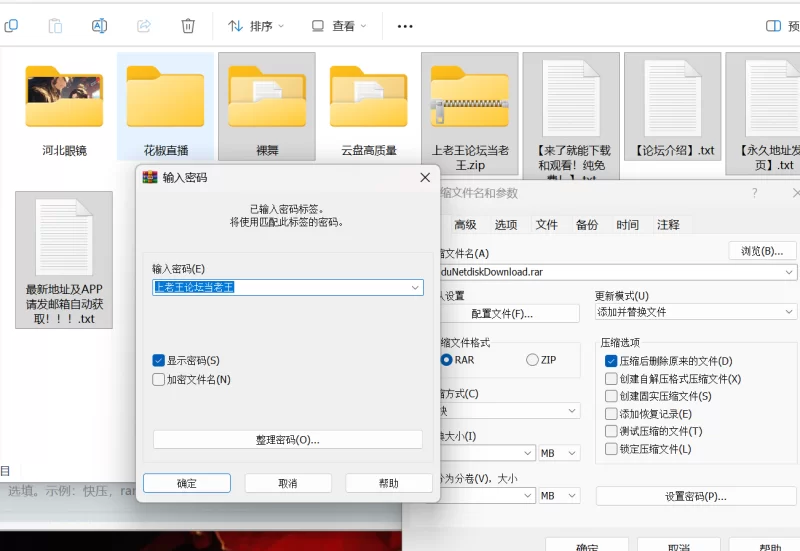Screen dimensions: 800x551
Task: Click the Delete trash icon in Explorer toolbar
Action: point(188,26)
